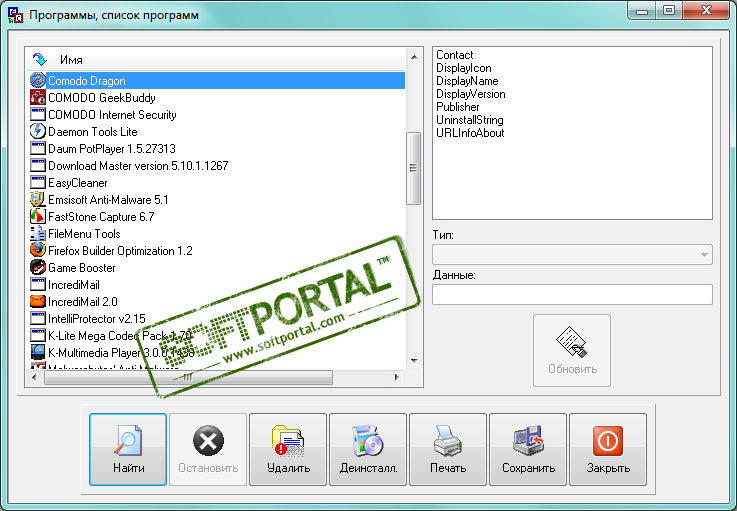Click the IntelliProtector v2.15 icon
Screen dimensions: 737x511
pyautogui.click(x=38, y=318)
